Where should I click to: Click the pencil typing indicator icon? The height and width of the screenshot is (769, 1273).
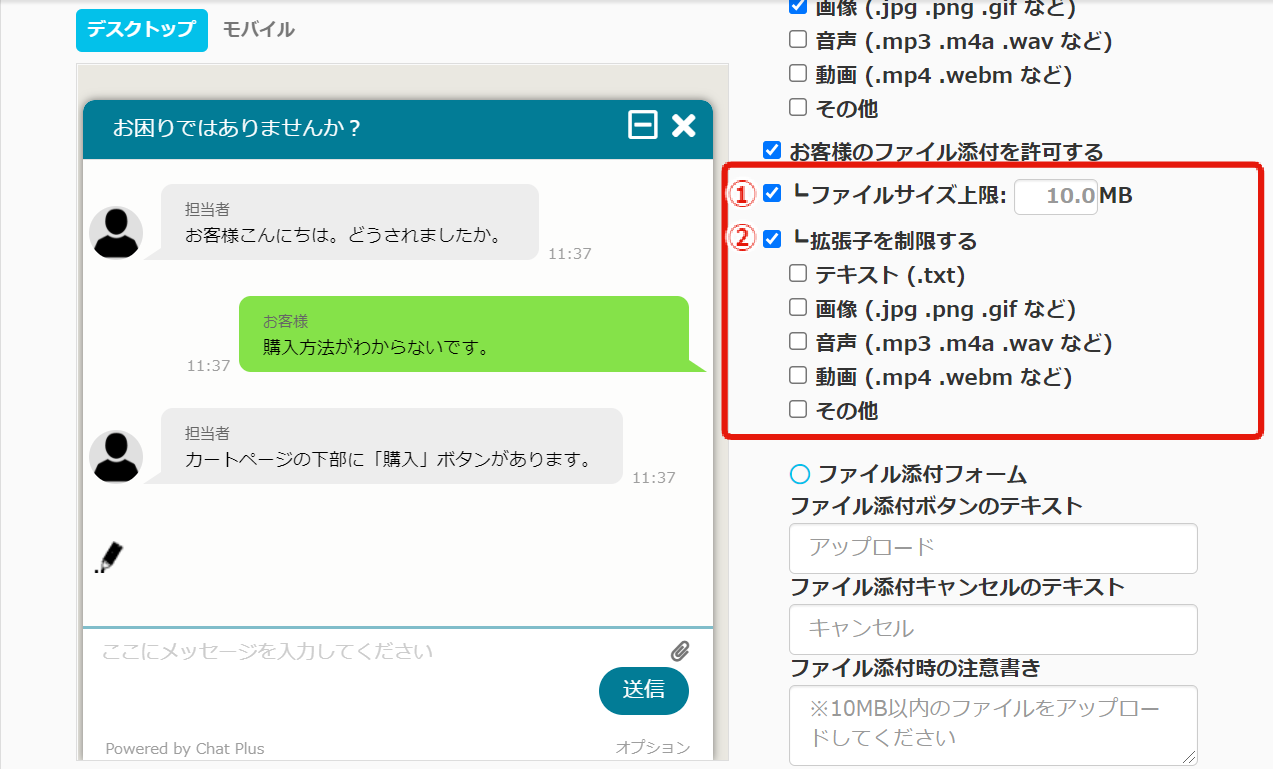click(x=109, y=557)
